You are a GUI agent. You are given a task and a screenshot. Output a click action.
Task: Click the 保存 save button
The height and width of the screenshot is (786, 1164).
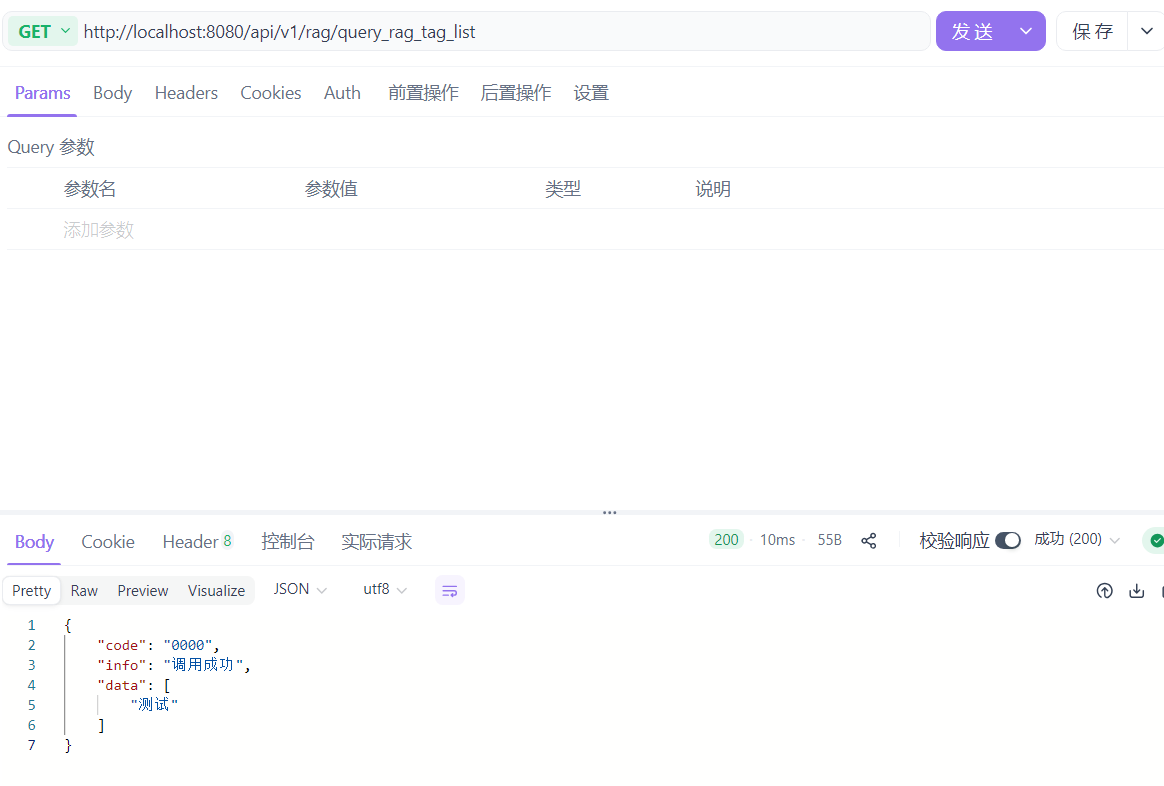coord(1092,31)
